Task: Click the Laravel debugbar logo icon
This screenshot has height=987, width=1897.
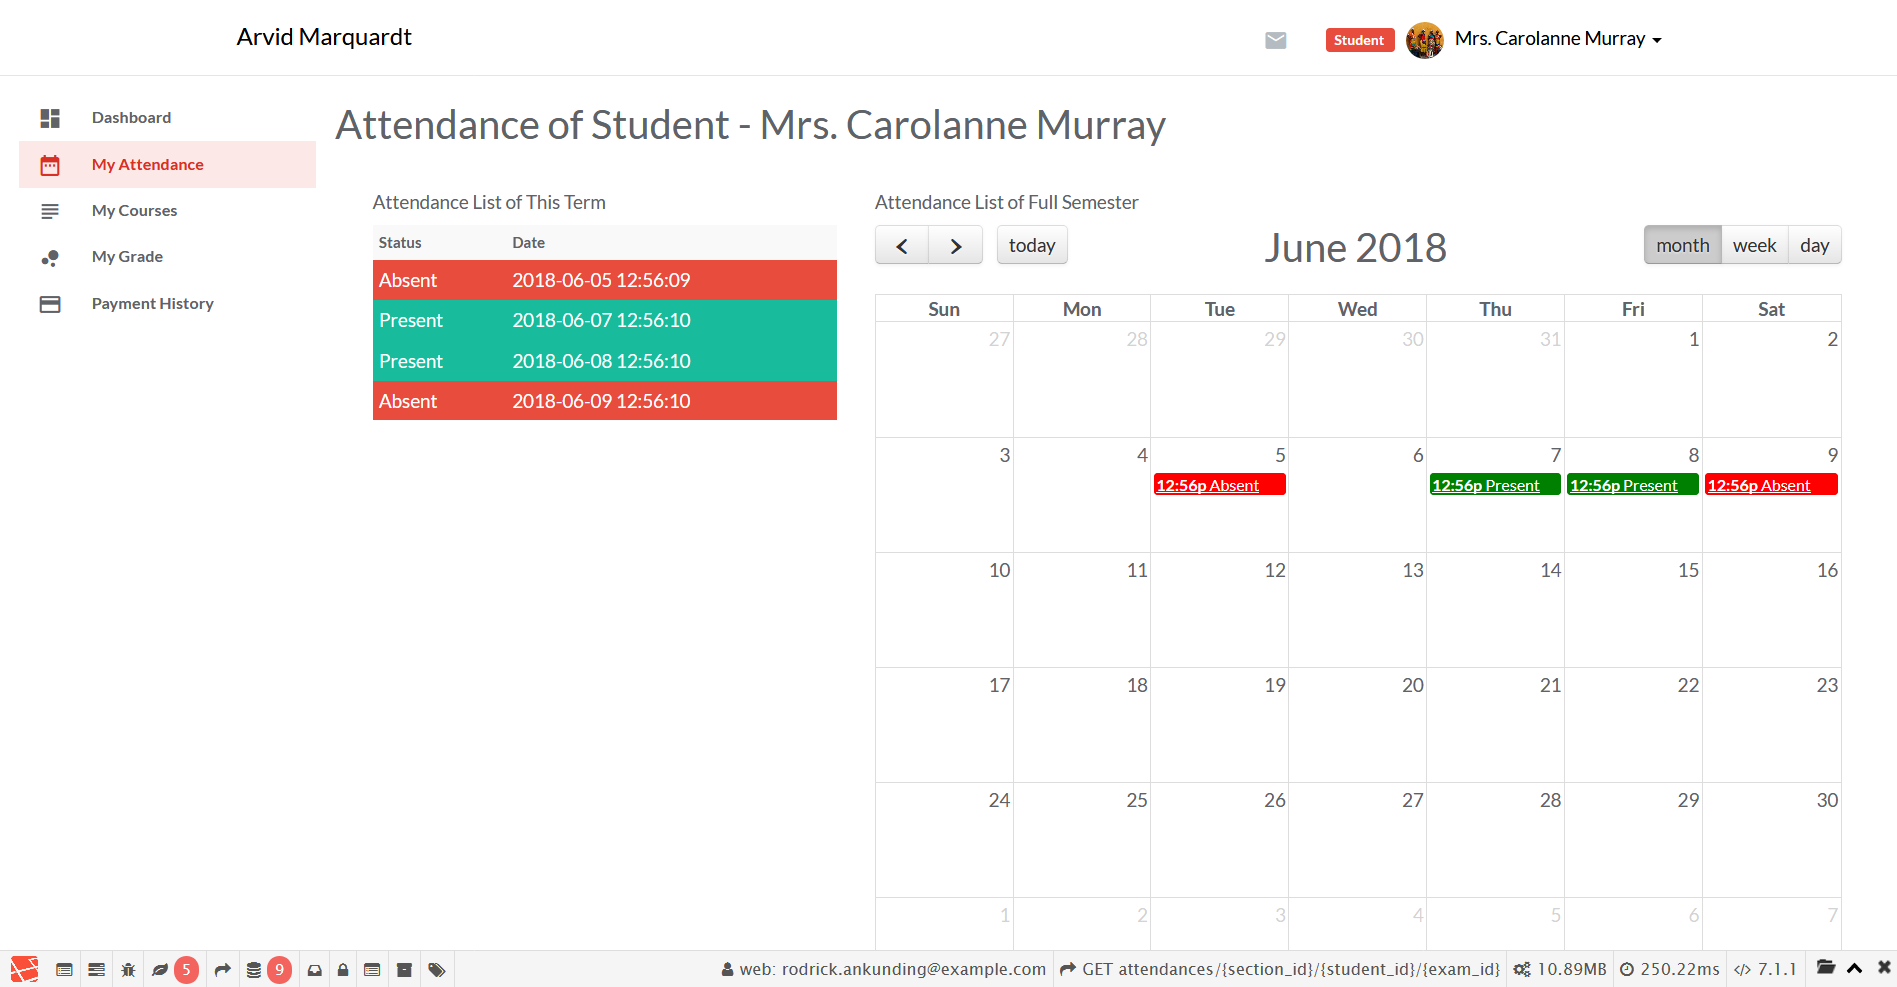Action: pyautogui.click(x=24, y=969)
